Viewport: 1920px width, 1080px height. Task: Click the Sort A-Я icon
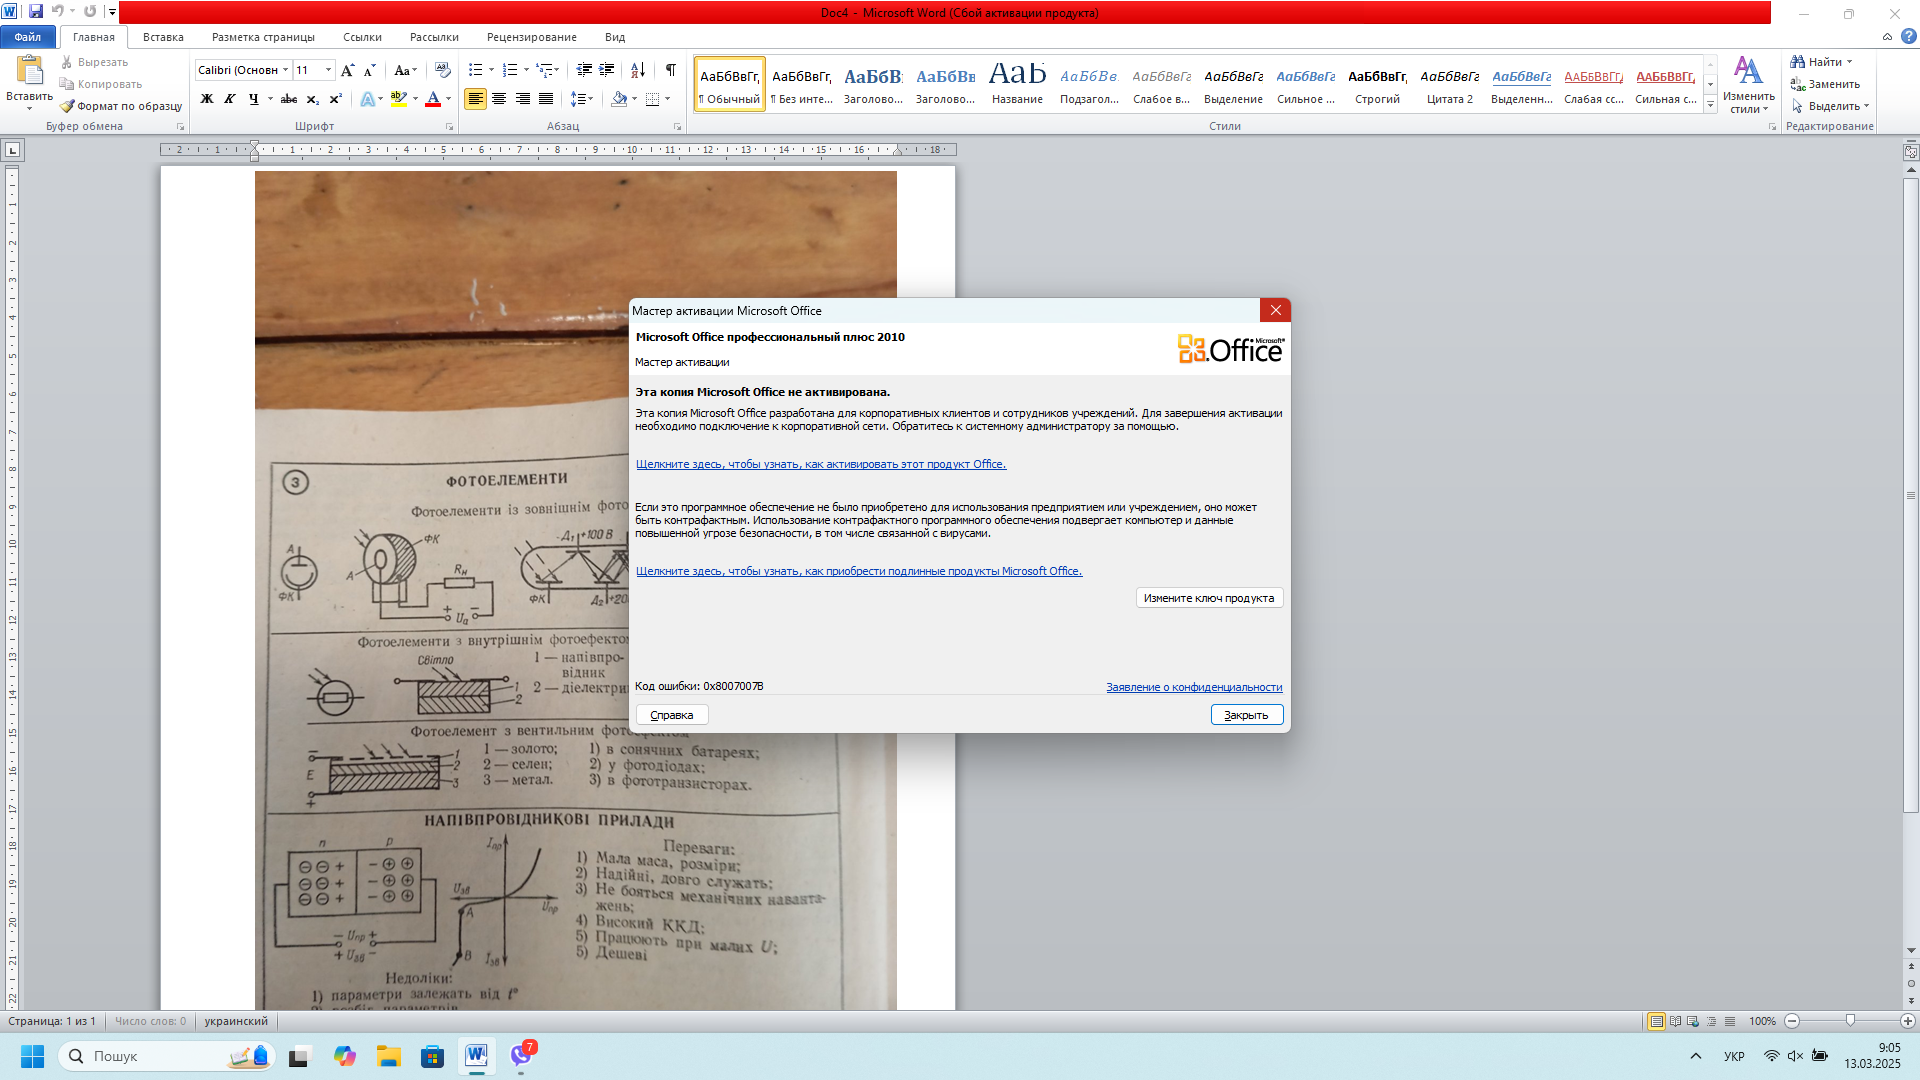tap(638, 70)
